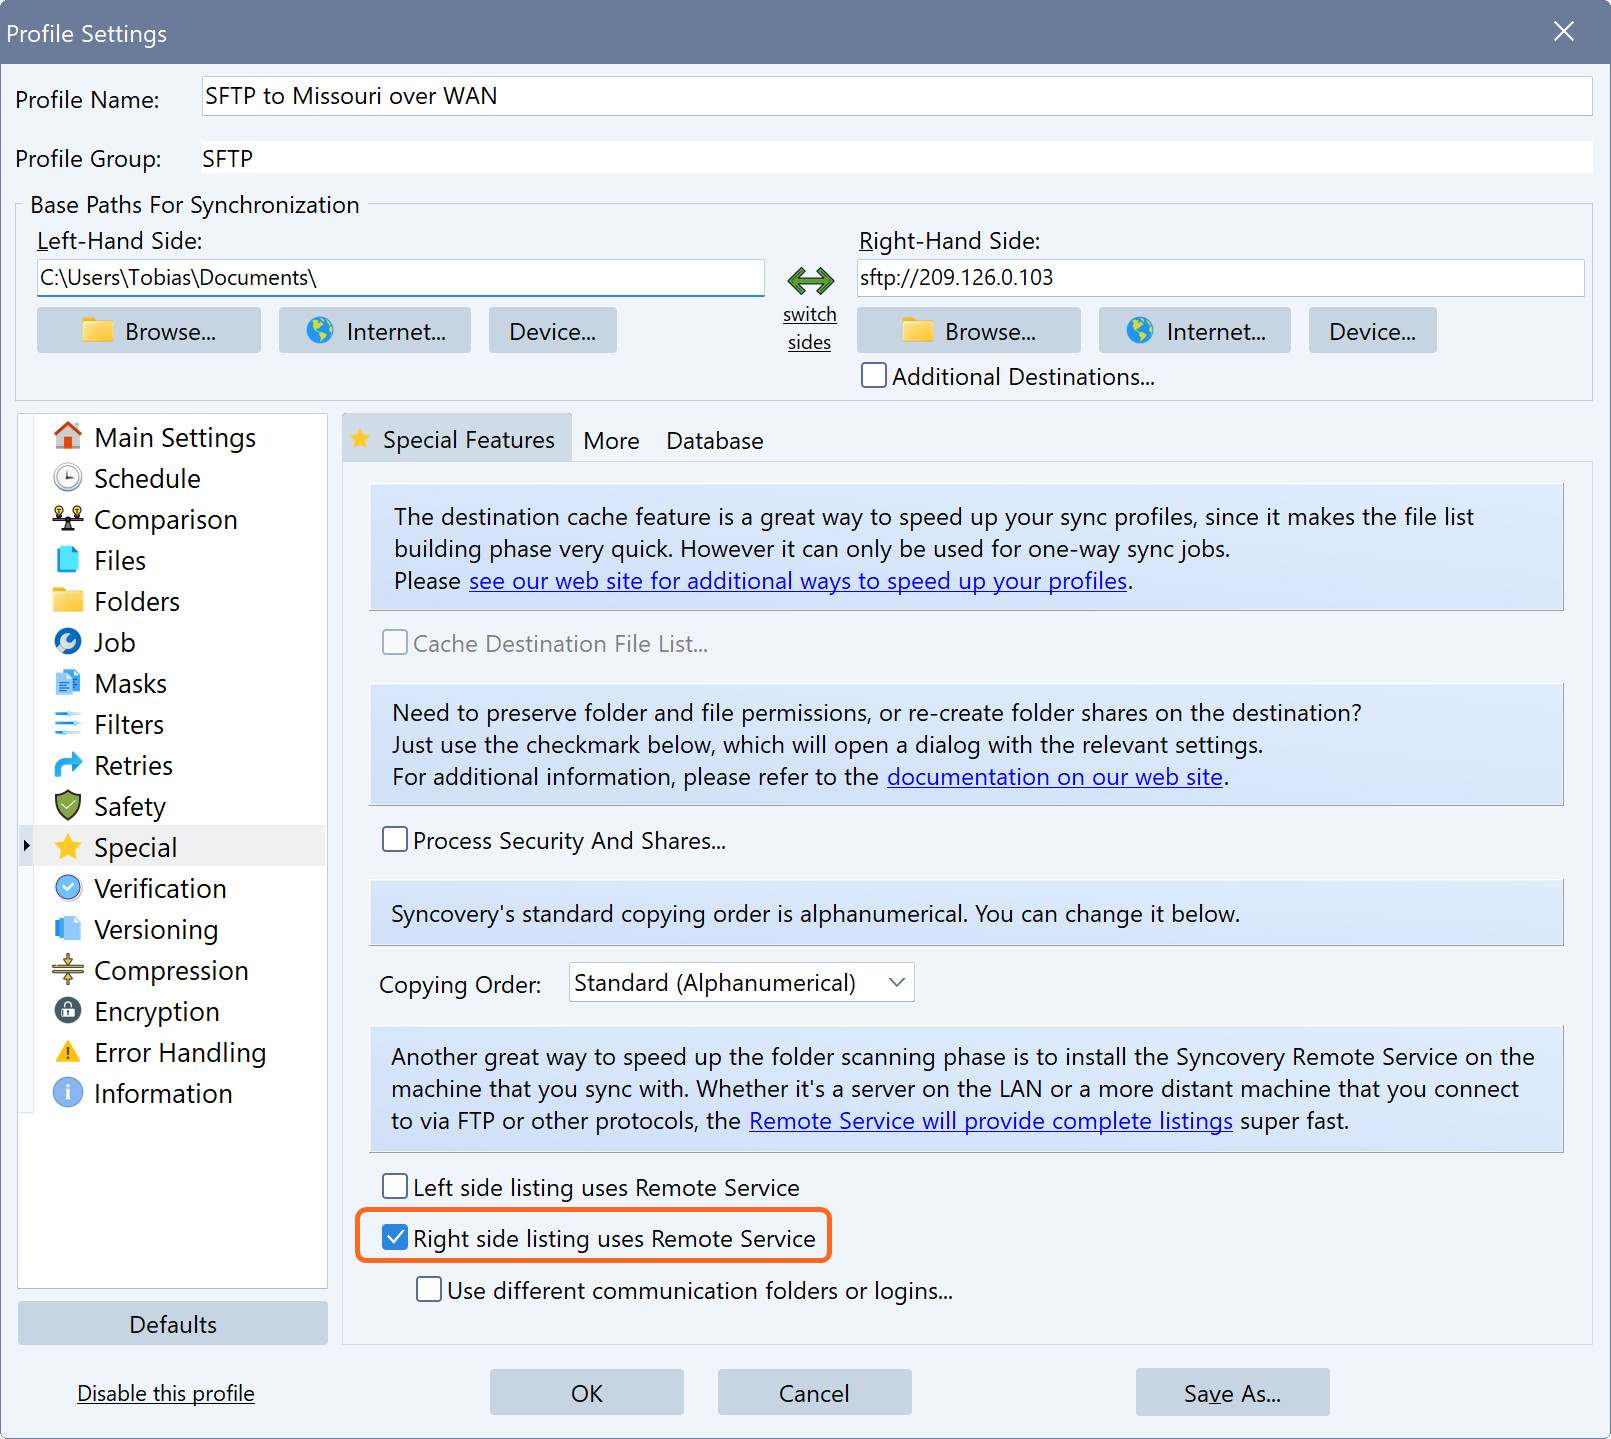Screen dimensions: 1611x1439
Task: Click the Error Handling warning icon
Action: tap(67, 1052)
